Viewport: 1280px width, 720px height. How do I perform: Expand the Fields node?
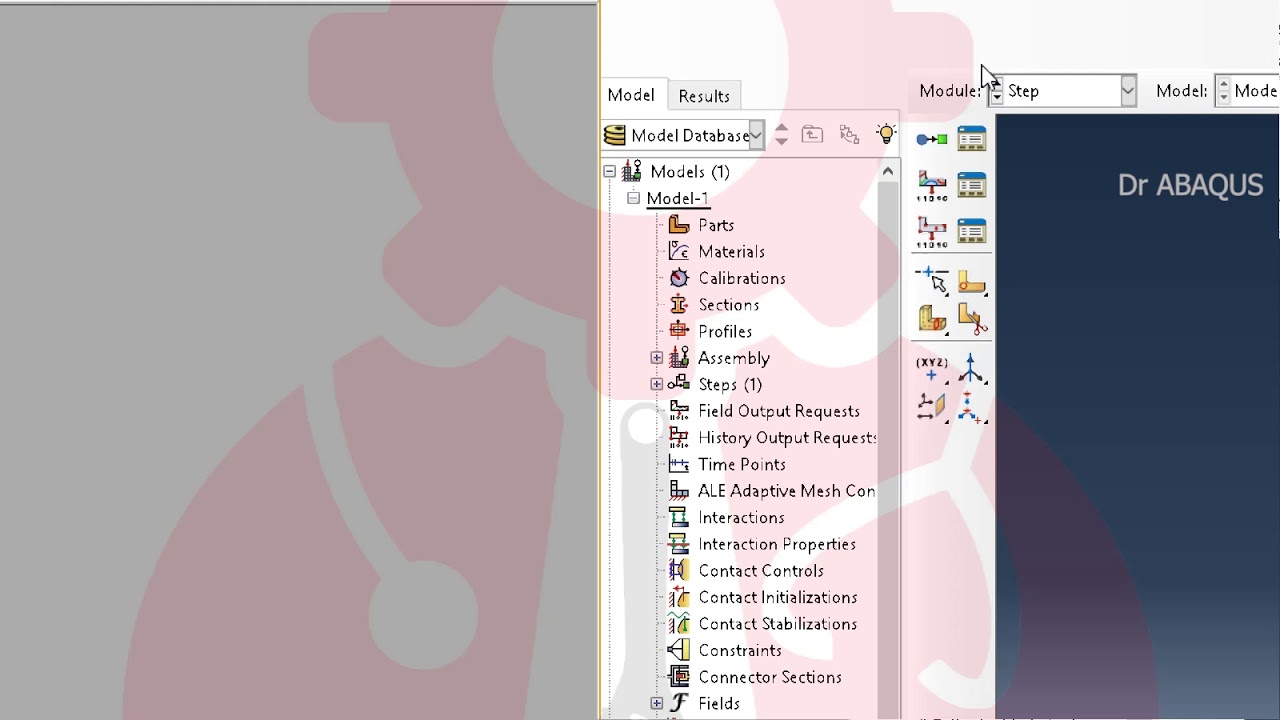(657, 703)
